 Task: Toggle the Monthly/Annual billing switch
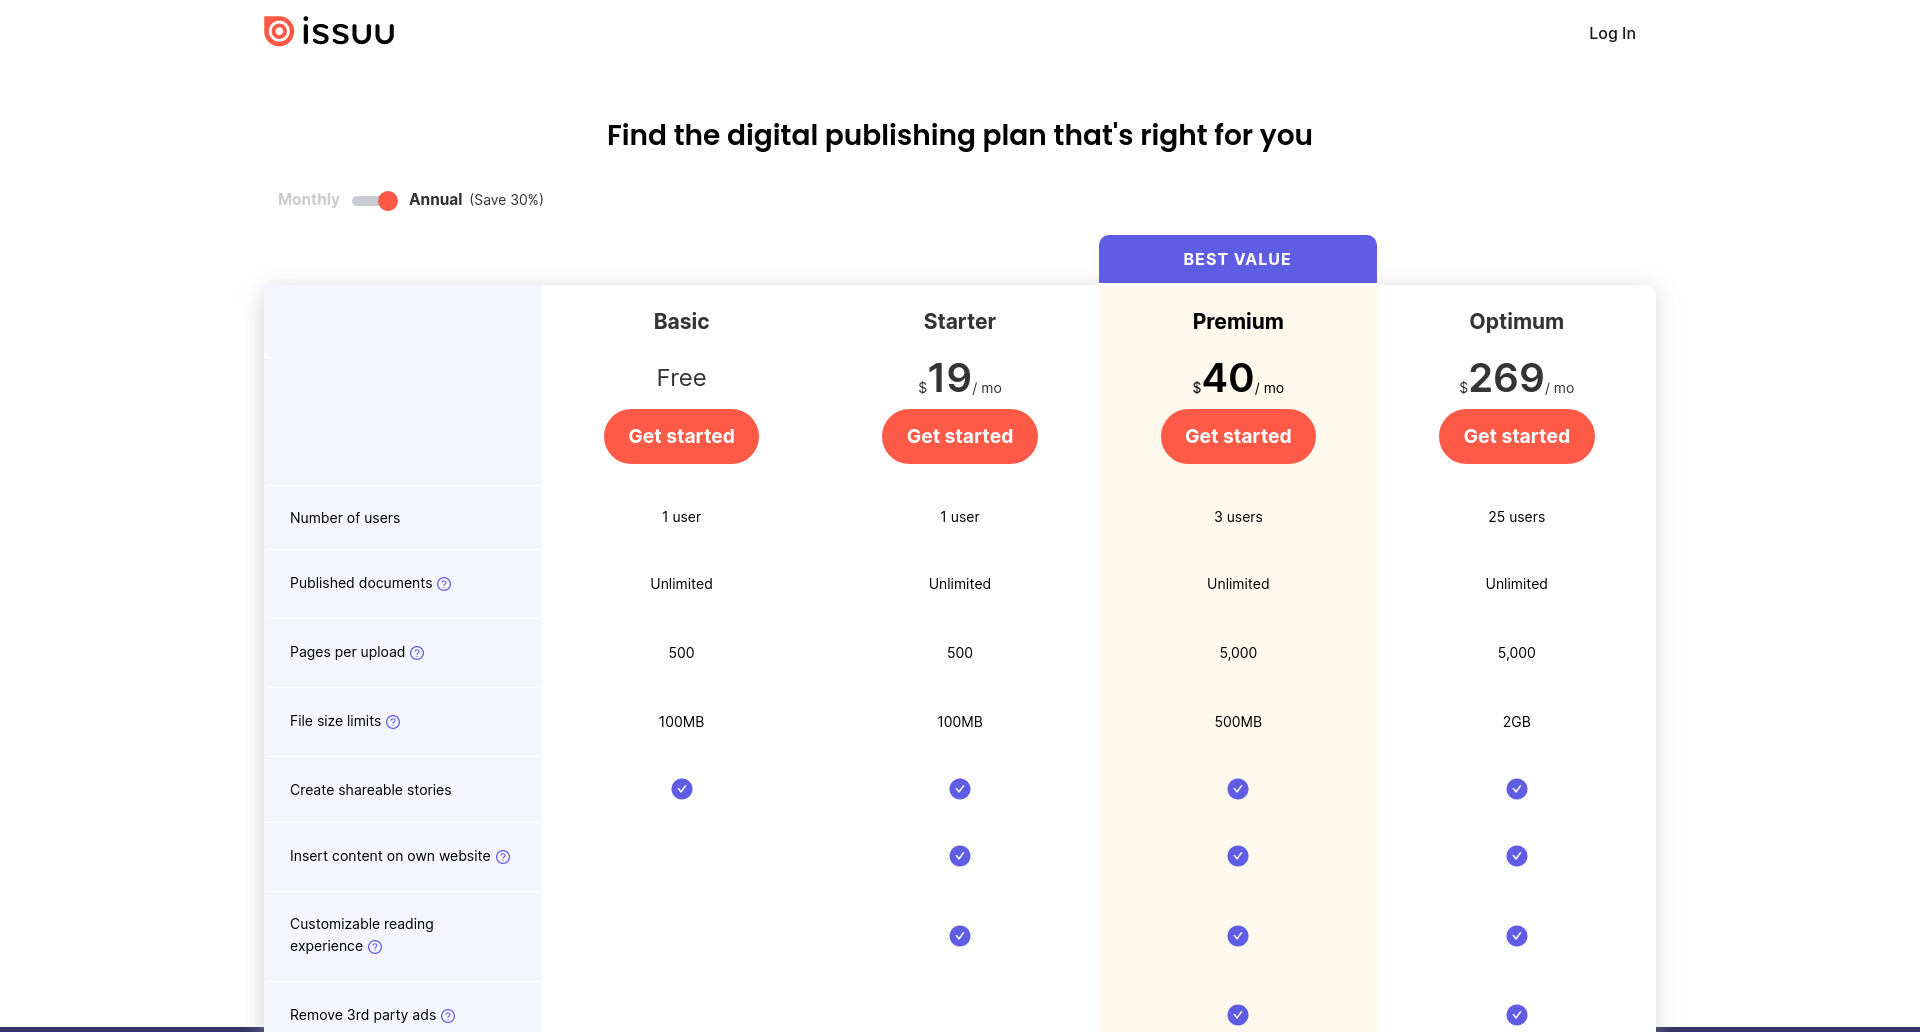(375, 200)
